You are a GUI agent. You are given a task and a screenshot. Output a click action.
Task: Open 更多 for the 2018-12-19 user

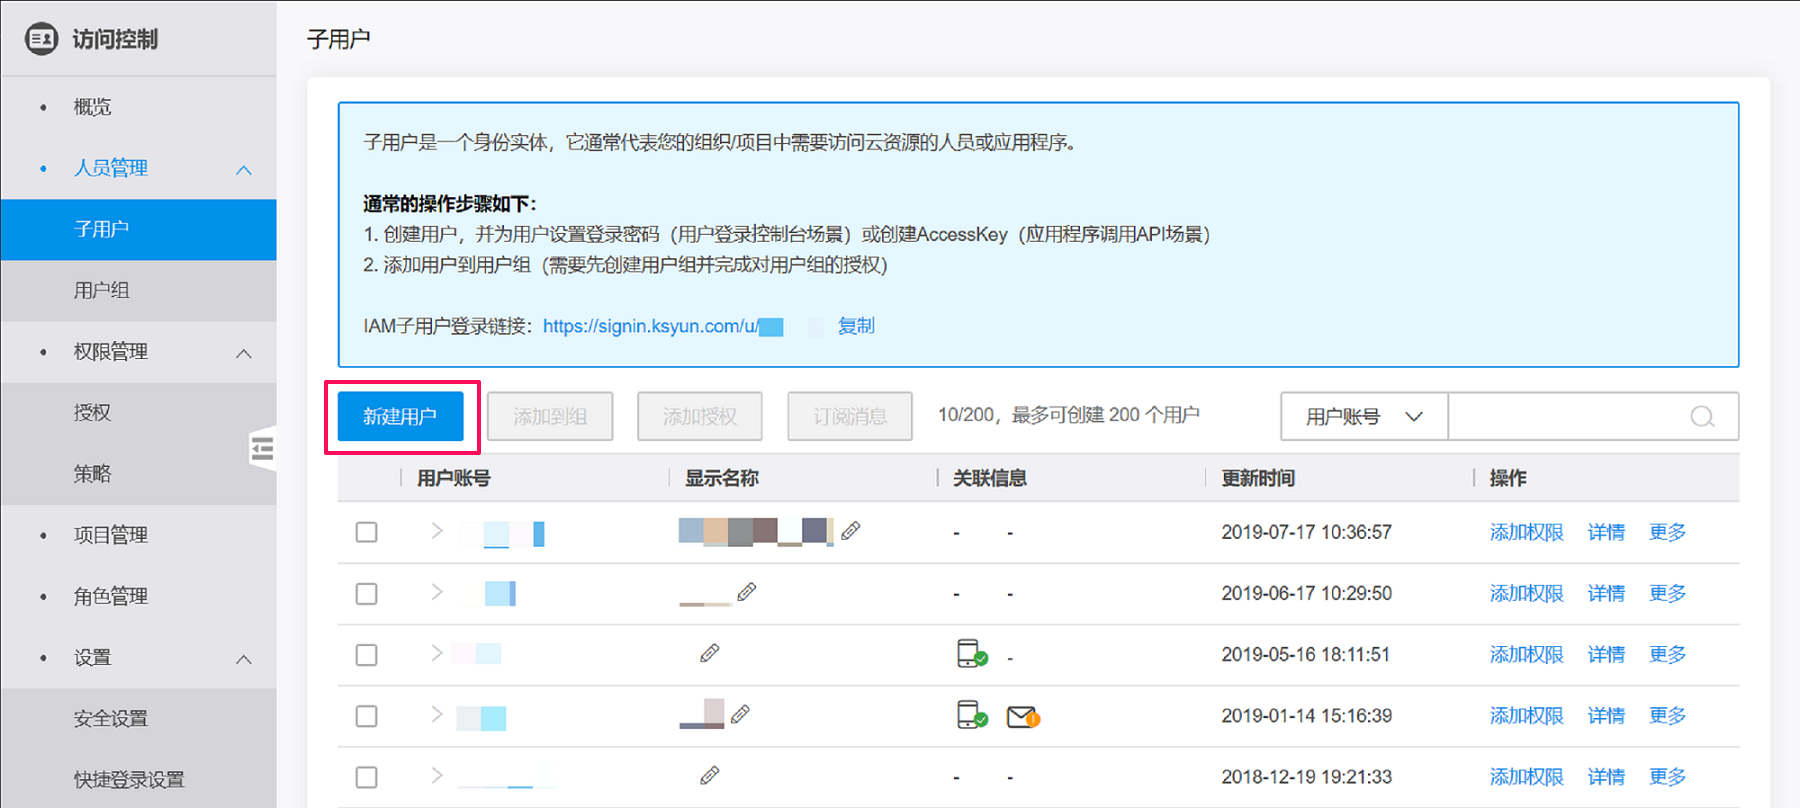pos(1667,776)
